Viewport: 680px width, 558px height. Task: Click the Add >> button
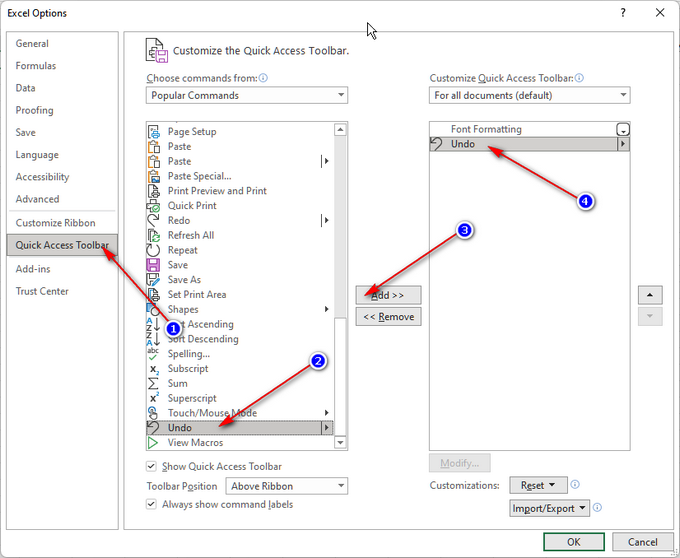click(x=388, y=295)
